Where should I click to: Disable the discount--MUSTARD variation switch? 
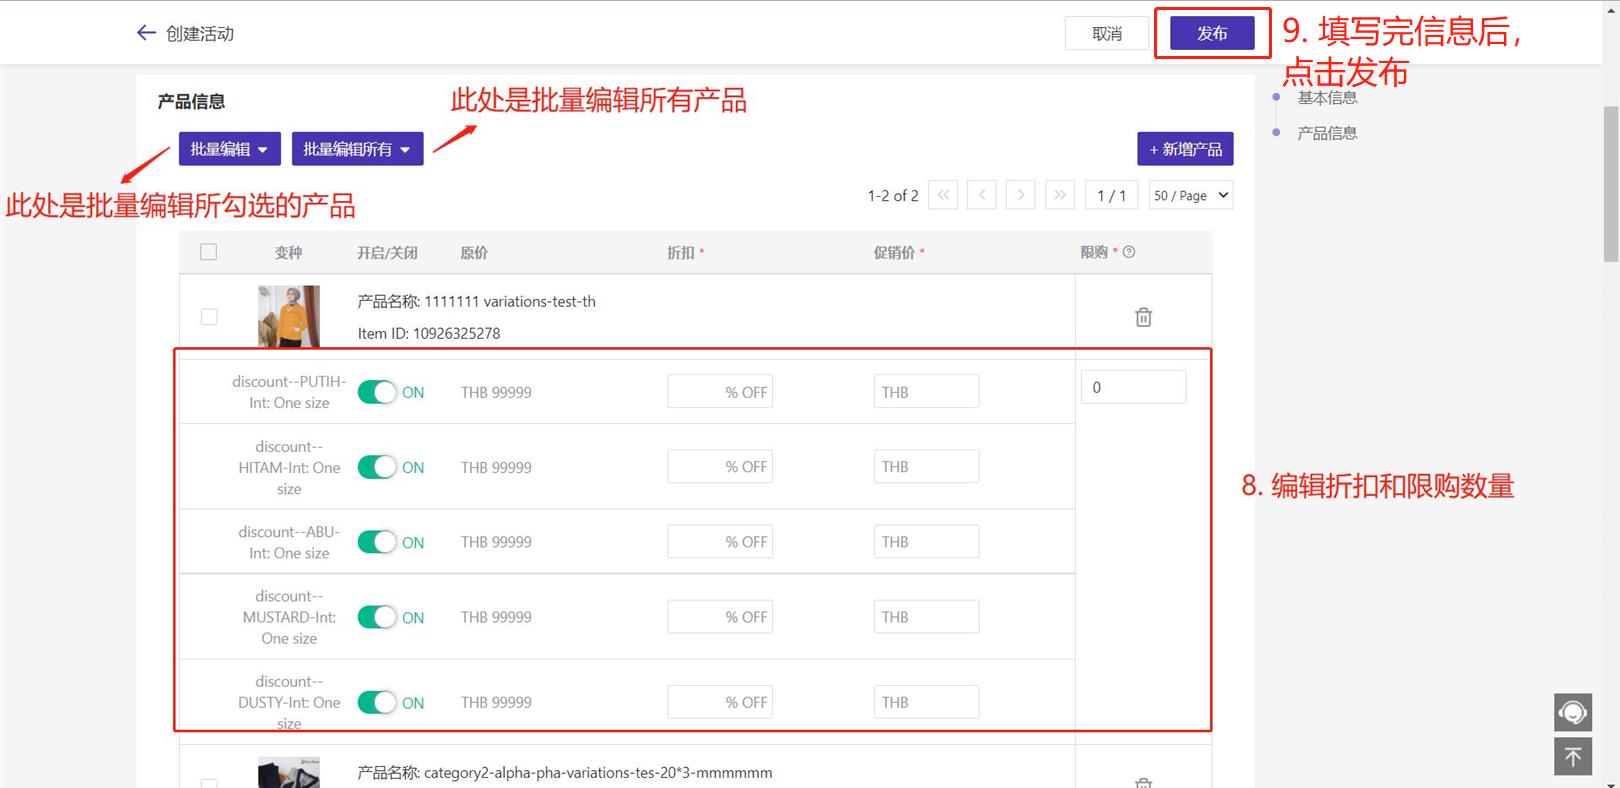pyautogui.click(x=377, y=617)
